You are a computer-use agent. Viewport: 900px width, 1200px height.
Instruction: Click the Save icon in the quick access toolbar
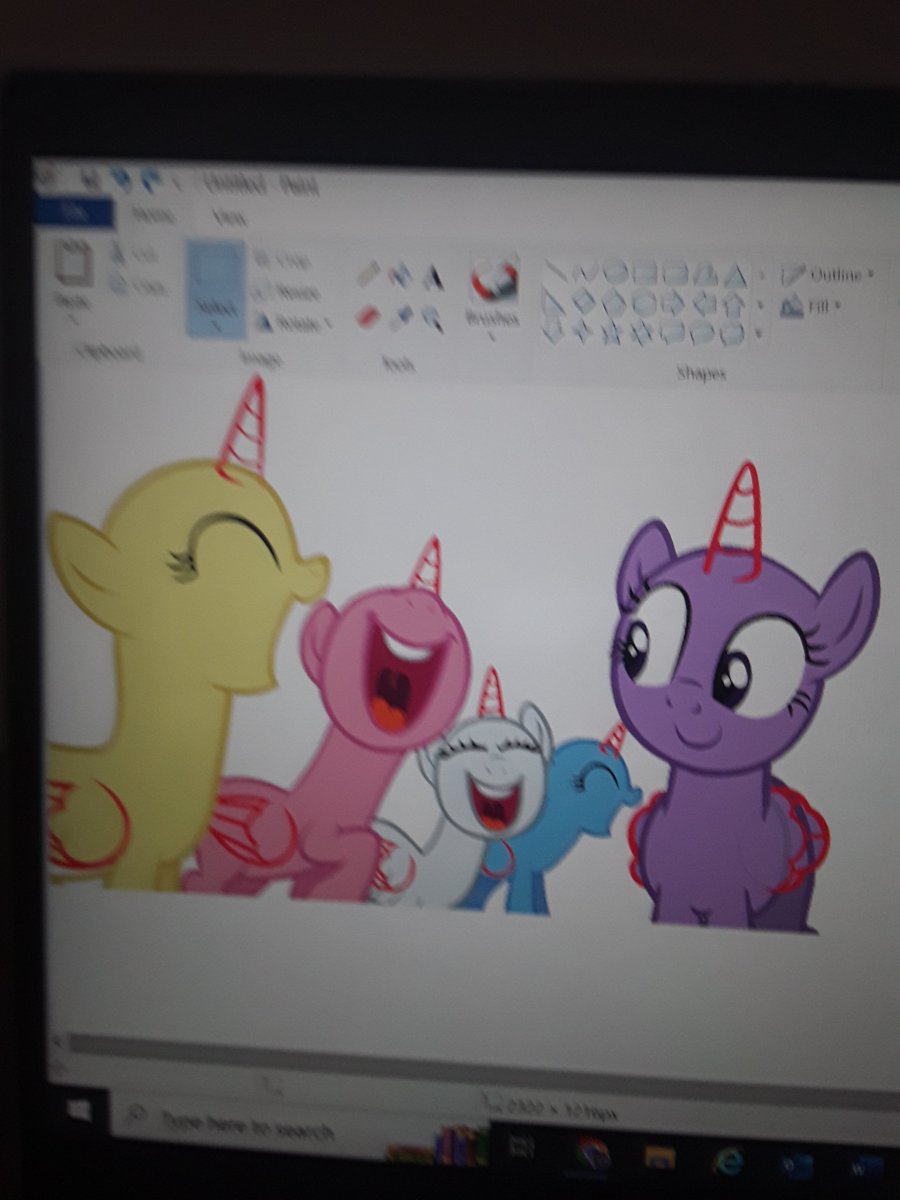click(90, 181)
